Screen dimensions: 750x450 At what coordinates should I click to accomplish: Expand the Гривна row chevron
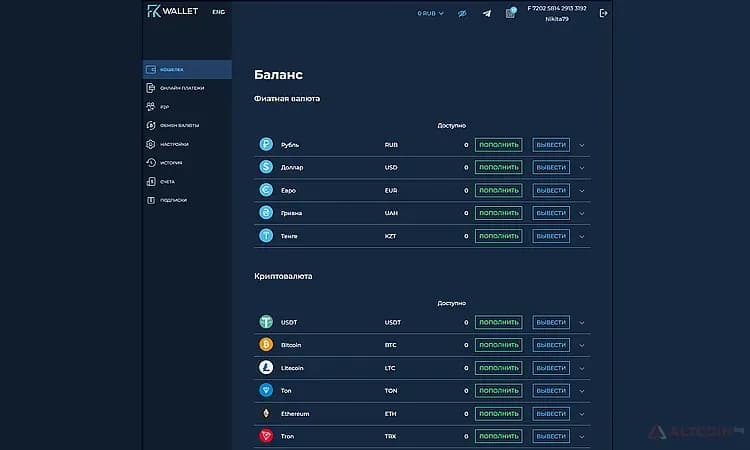click(582, 213)
